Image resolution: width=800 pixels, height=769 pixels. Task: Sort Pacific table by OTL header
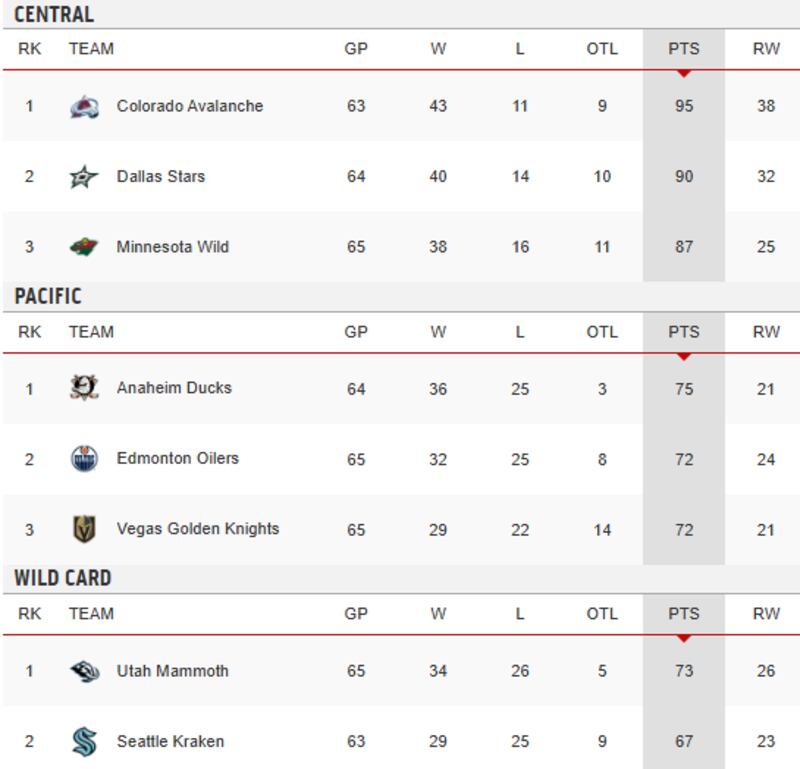(602, 332)
